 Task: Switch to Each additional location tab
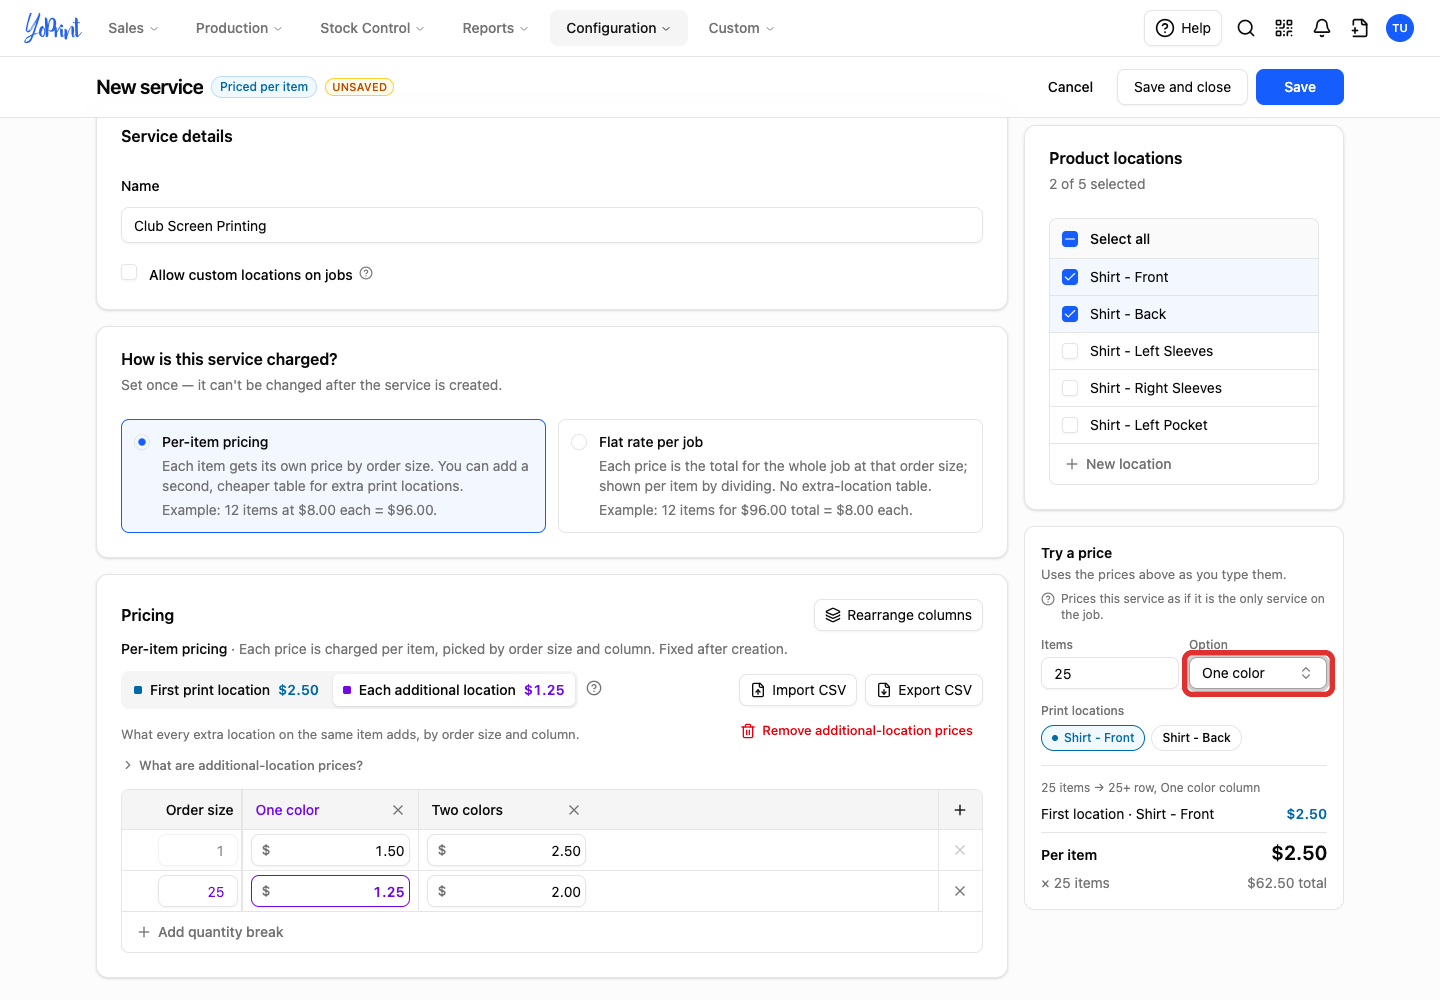(x=454, y=690)
